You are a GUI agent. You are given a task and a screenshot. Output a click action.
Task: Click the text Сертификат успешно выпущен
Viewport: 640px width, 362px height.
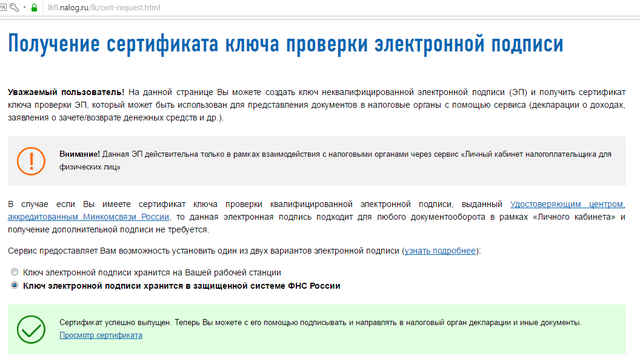[115, 322]
